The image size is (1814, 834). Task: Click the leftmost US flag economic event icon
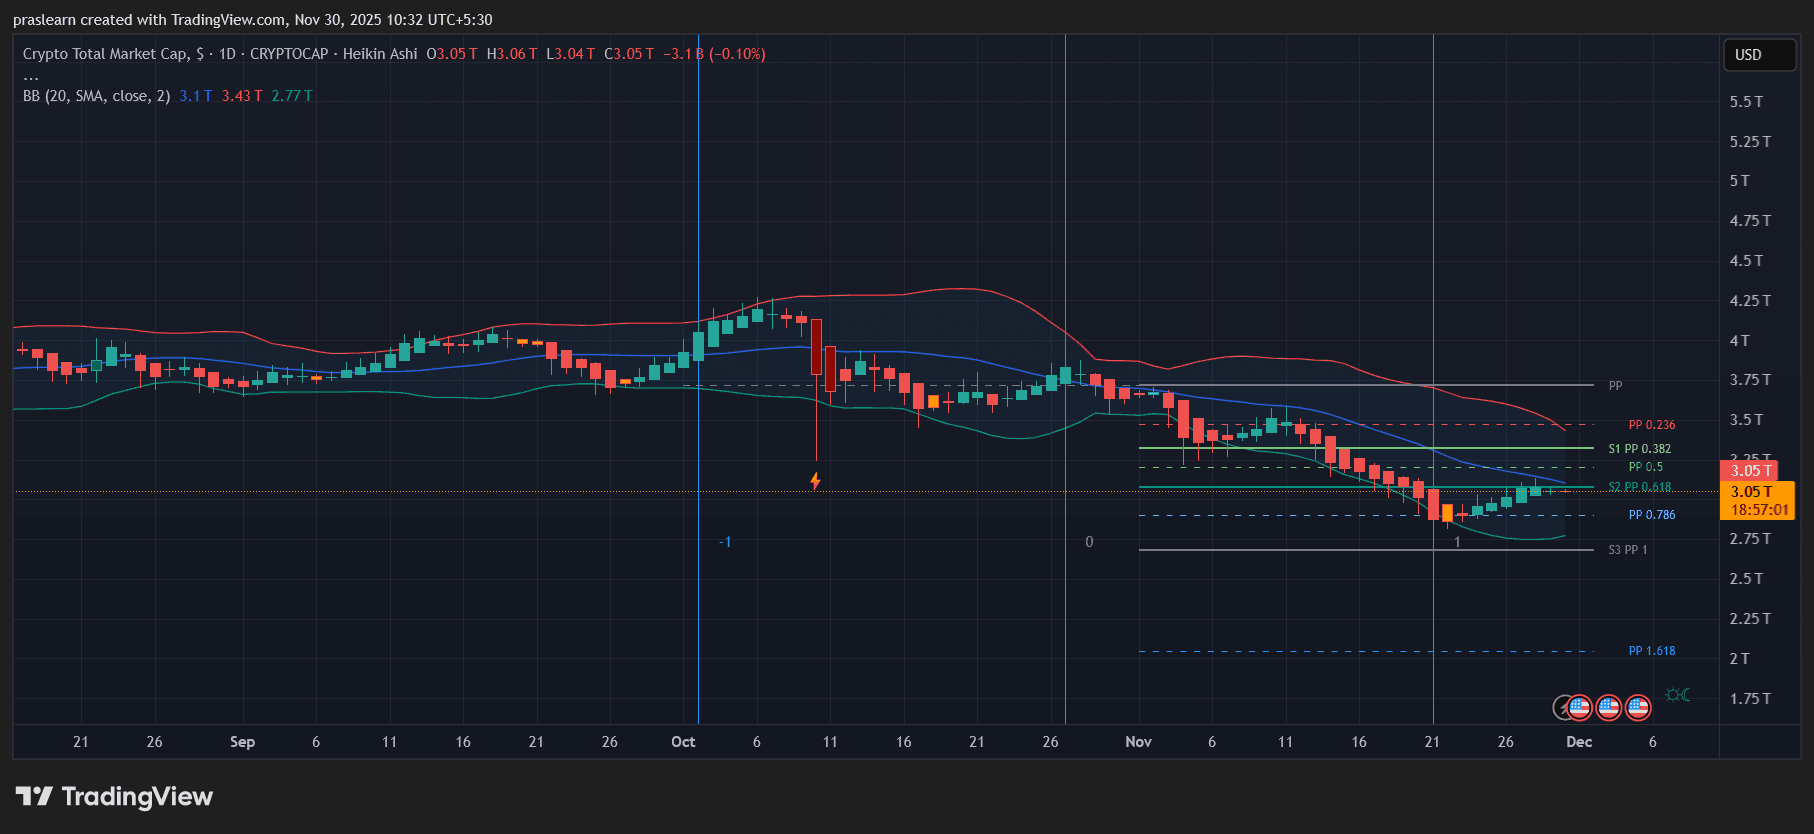(x=1579, y=708)
